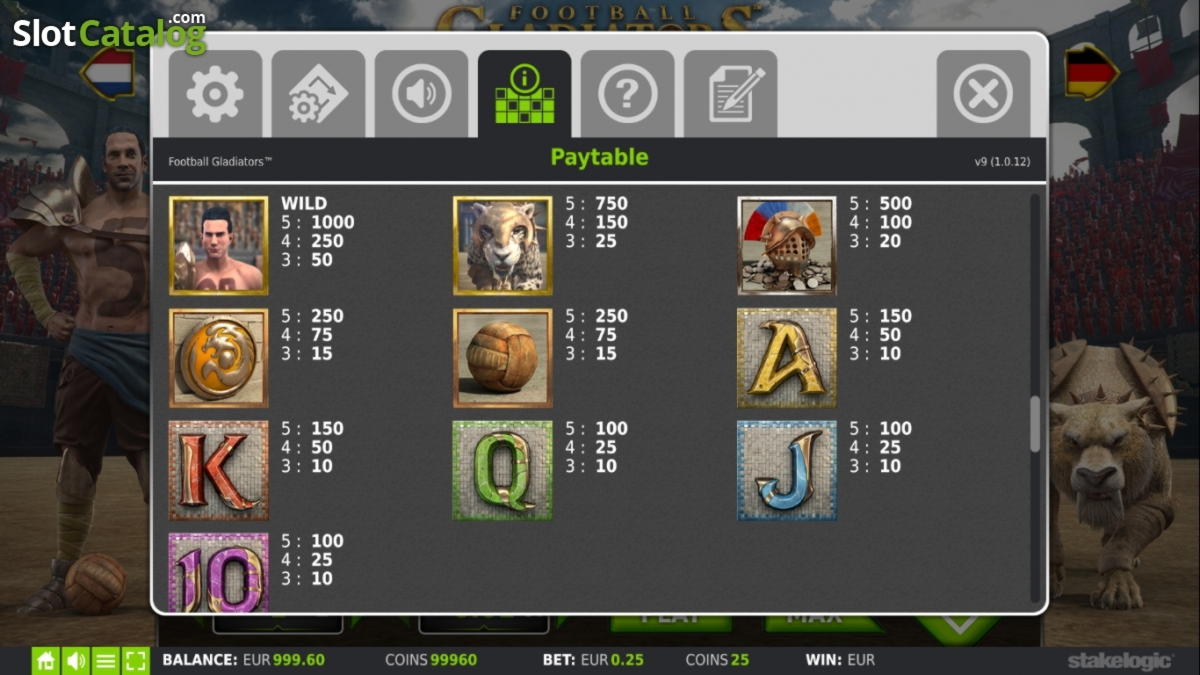Click the leather football symbol
This screenshot has height=675, width=1200.
[x=503, y=358]
